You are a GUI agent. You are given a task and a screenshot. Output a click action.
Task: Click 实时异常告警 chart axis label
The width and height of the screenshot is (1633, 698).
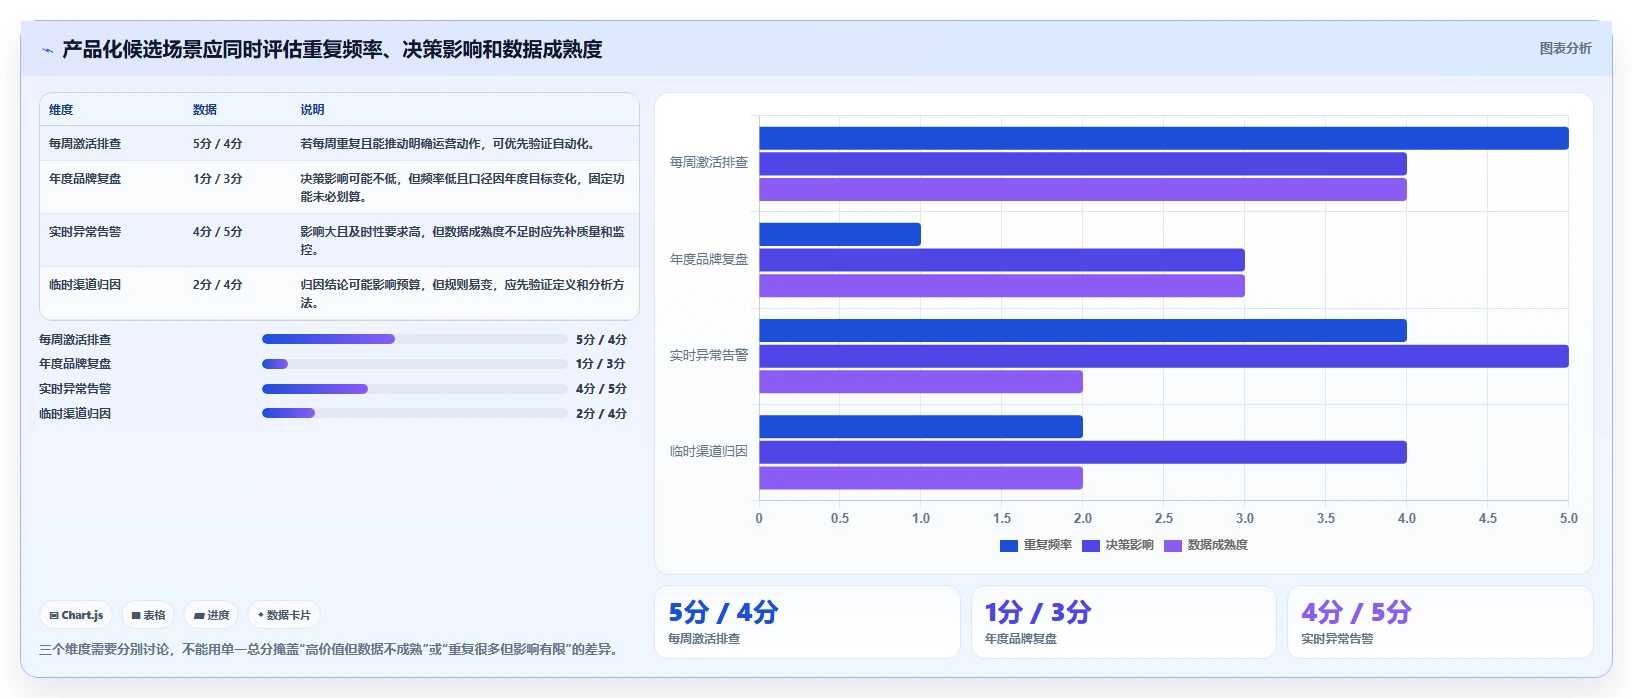click(709, 355)
